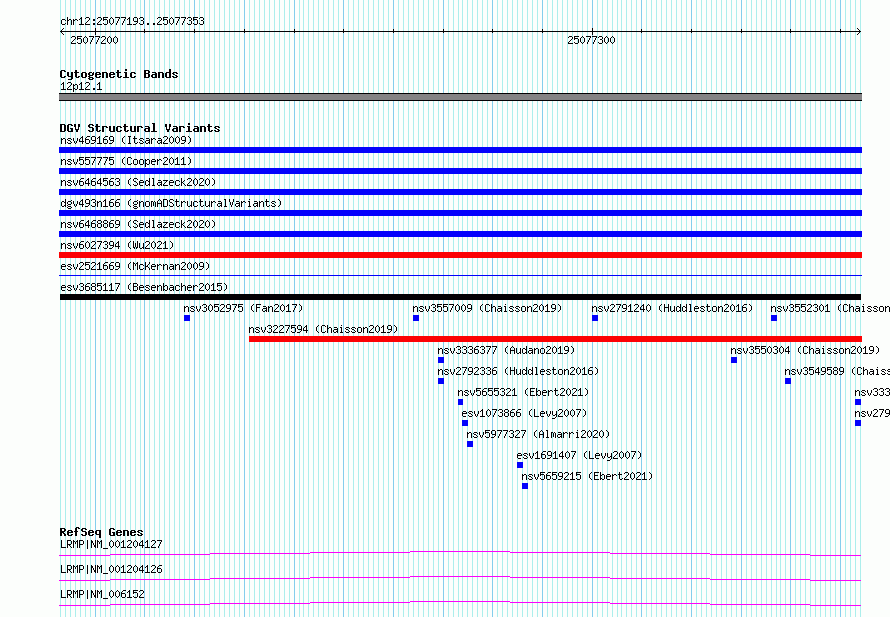Click the LRMP|NM_006152 gene label
The width and height of the screenshot is (890, 617).
pos(102,594)
